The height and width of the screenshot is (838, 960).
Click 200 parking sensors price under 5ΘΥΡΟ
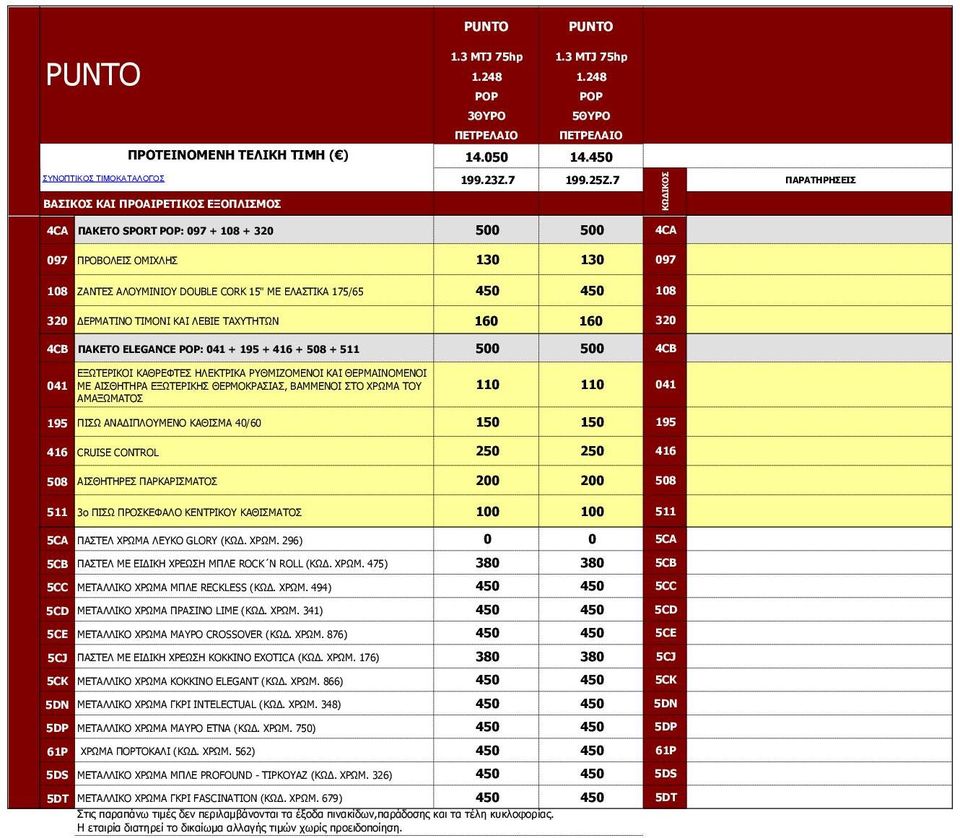(x=592, y=481)
